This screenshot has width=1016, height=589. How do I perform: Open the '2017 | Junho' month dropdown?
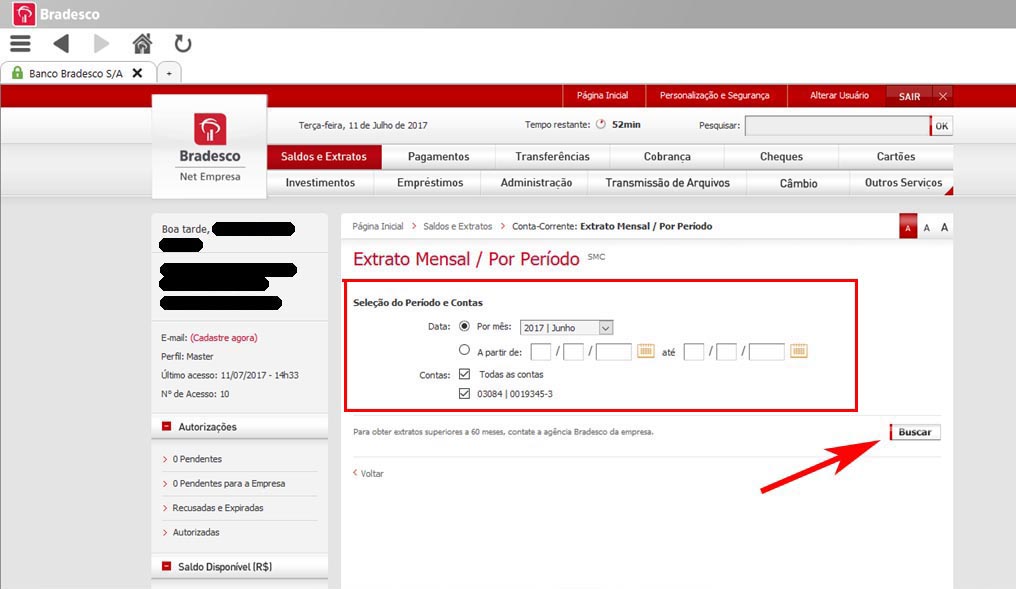566,328
